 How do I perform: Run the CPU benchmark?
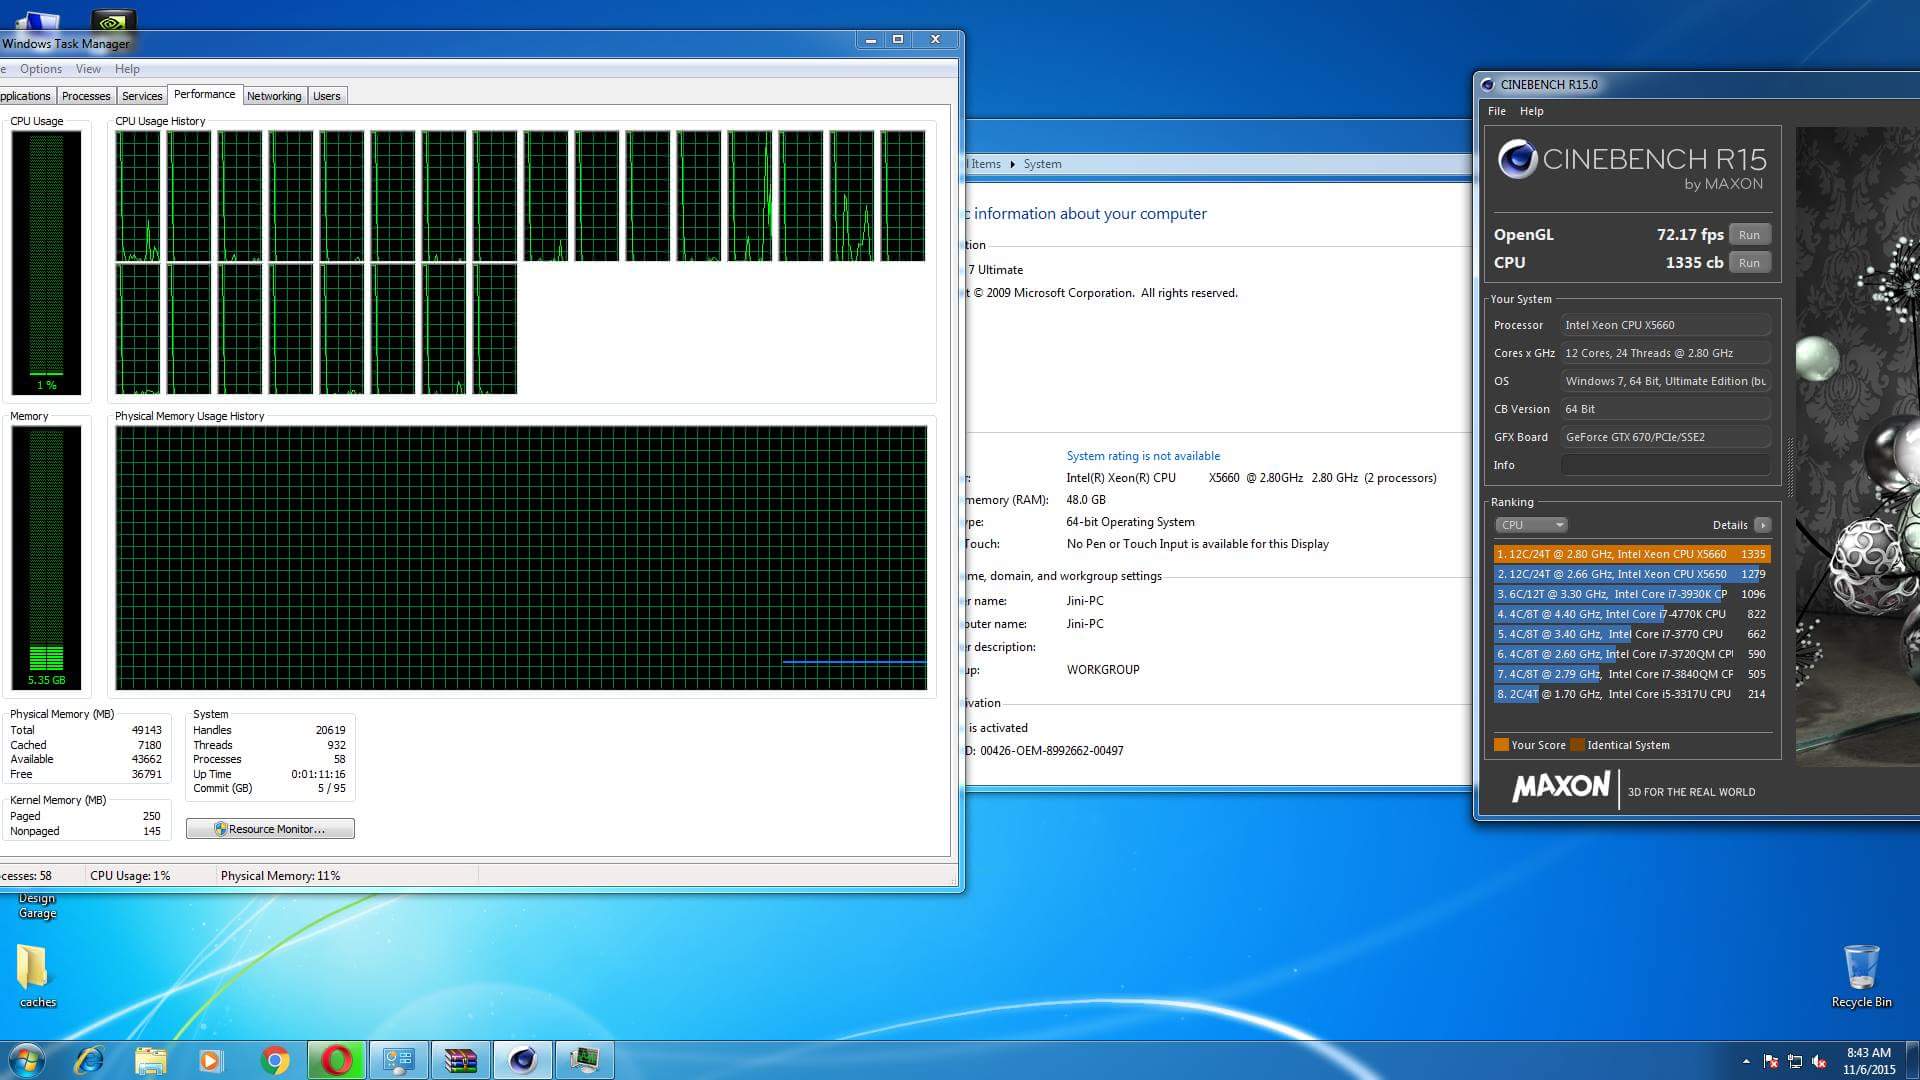tap(1748, 263)
